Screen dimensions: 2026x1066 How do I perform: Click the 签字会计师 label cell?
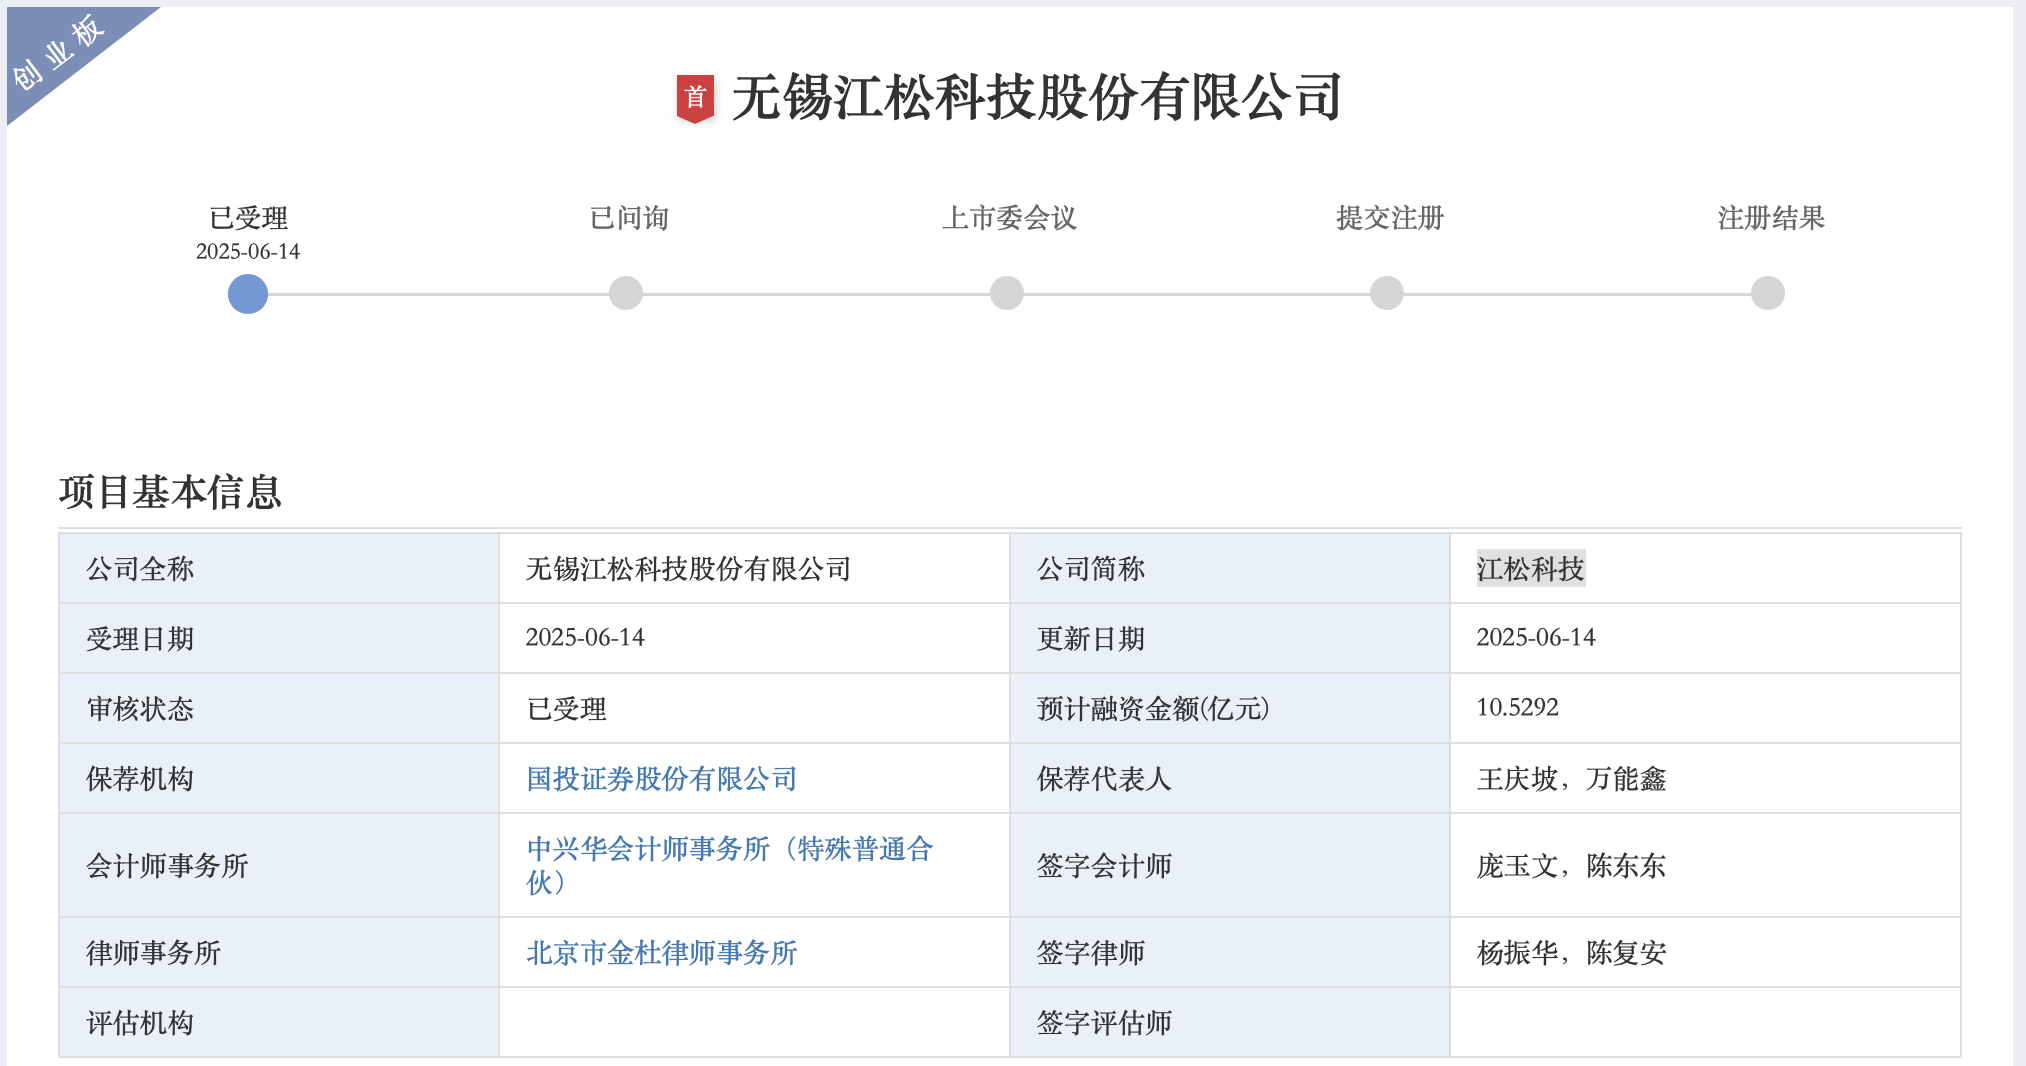1230,865
